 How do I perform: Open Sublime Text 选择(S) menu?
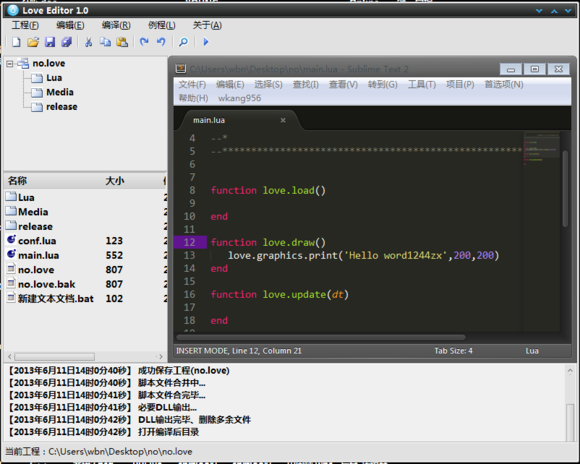(x=268, y=84)
